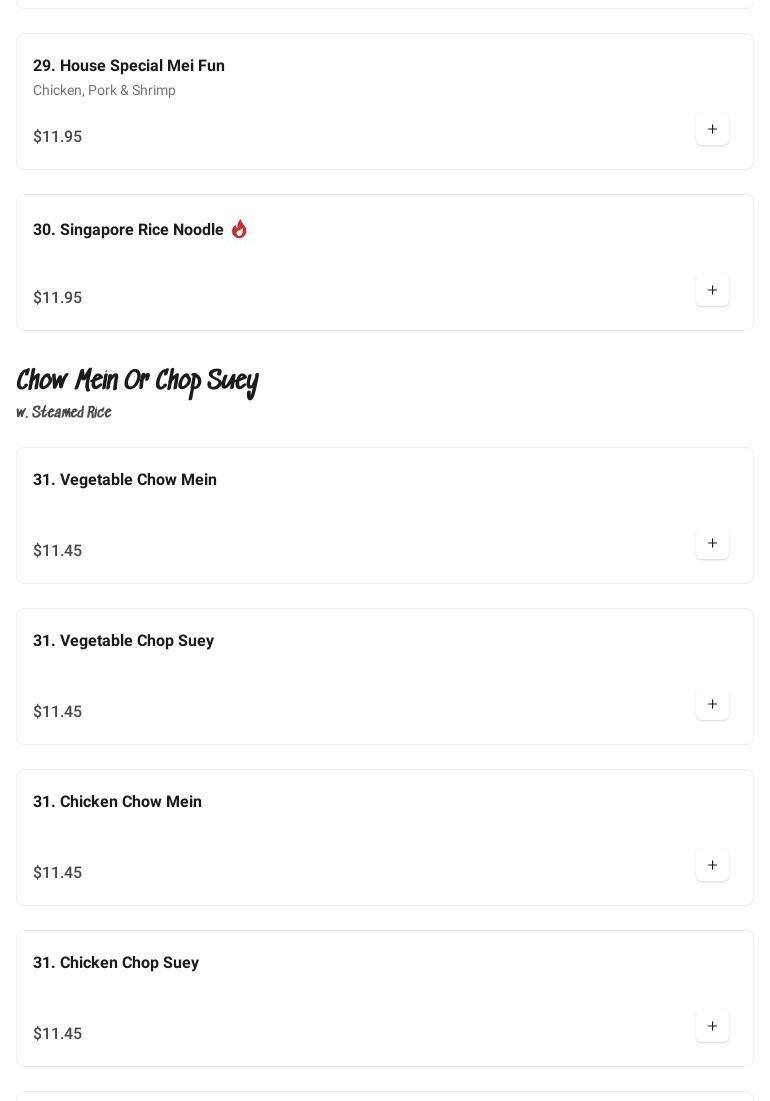The width and height of the screenshot is (770, 1101).
Task: Open the Vegetable Chow Mein item title
Action: click(125, 480)
